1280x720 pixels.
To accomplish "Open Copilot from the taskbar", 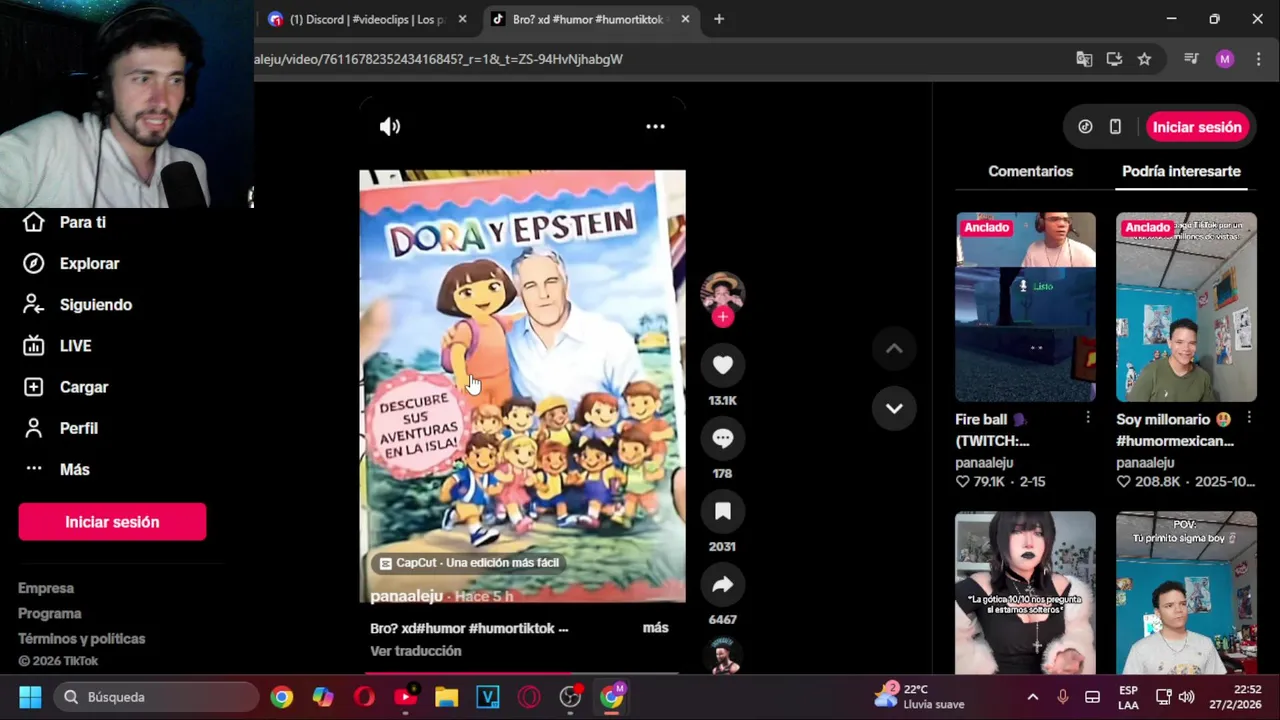I will [323, 697].
